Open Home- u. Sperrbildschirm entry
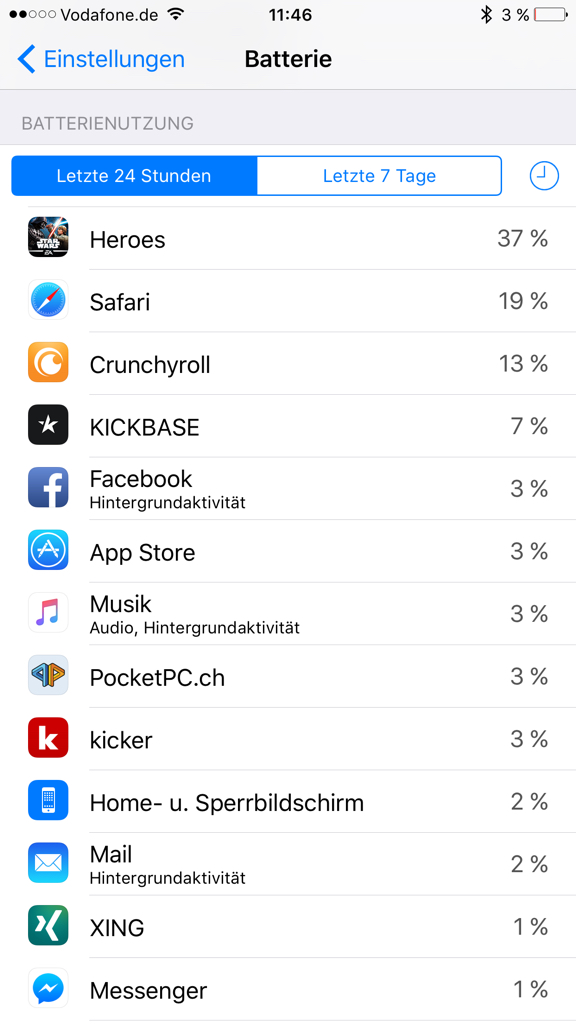The width and height of the screenshot is (576, 1024). pos(288,802)
